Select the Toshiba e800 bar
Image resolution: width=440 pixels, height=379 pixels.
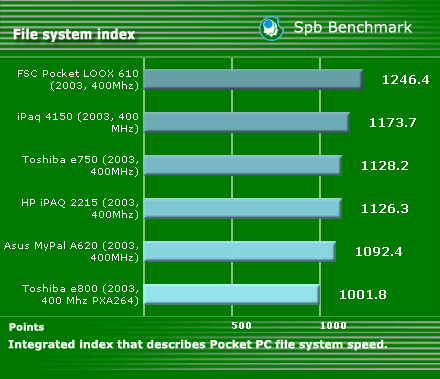(x=232, y=295)
